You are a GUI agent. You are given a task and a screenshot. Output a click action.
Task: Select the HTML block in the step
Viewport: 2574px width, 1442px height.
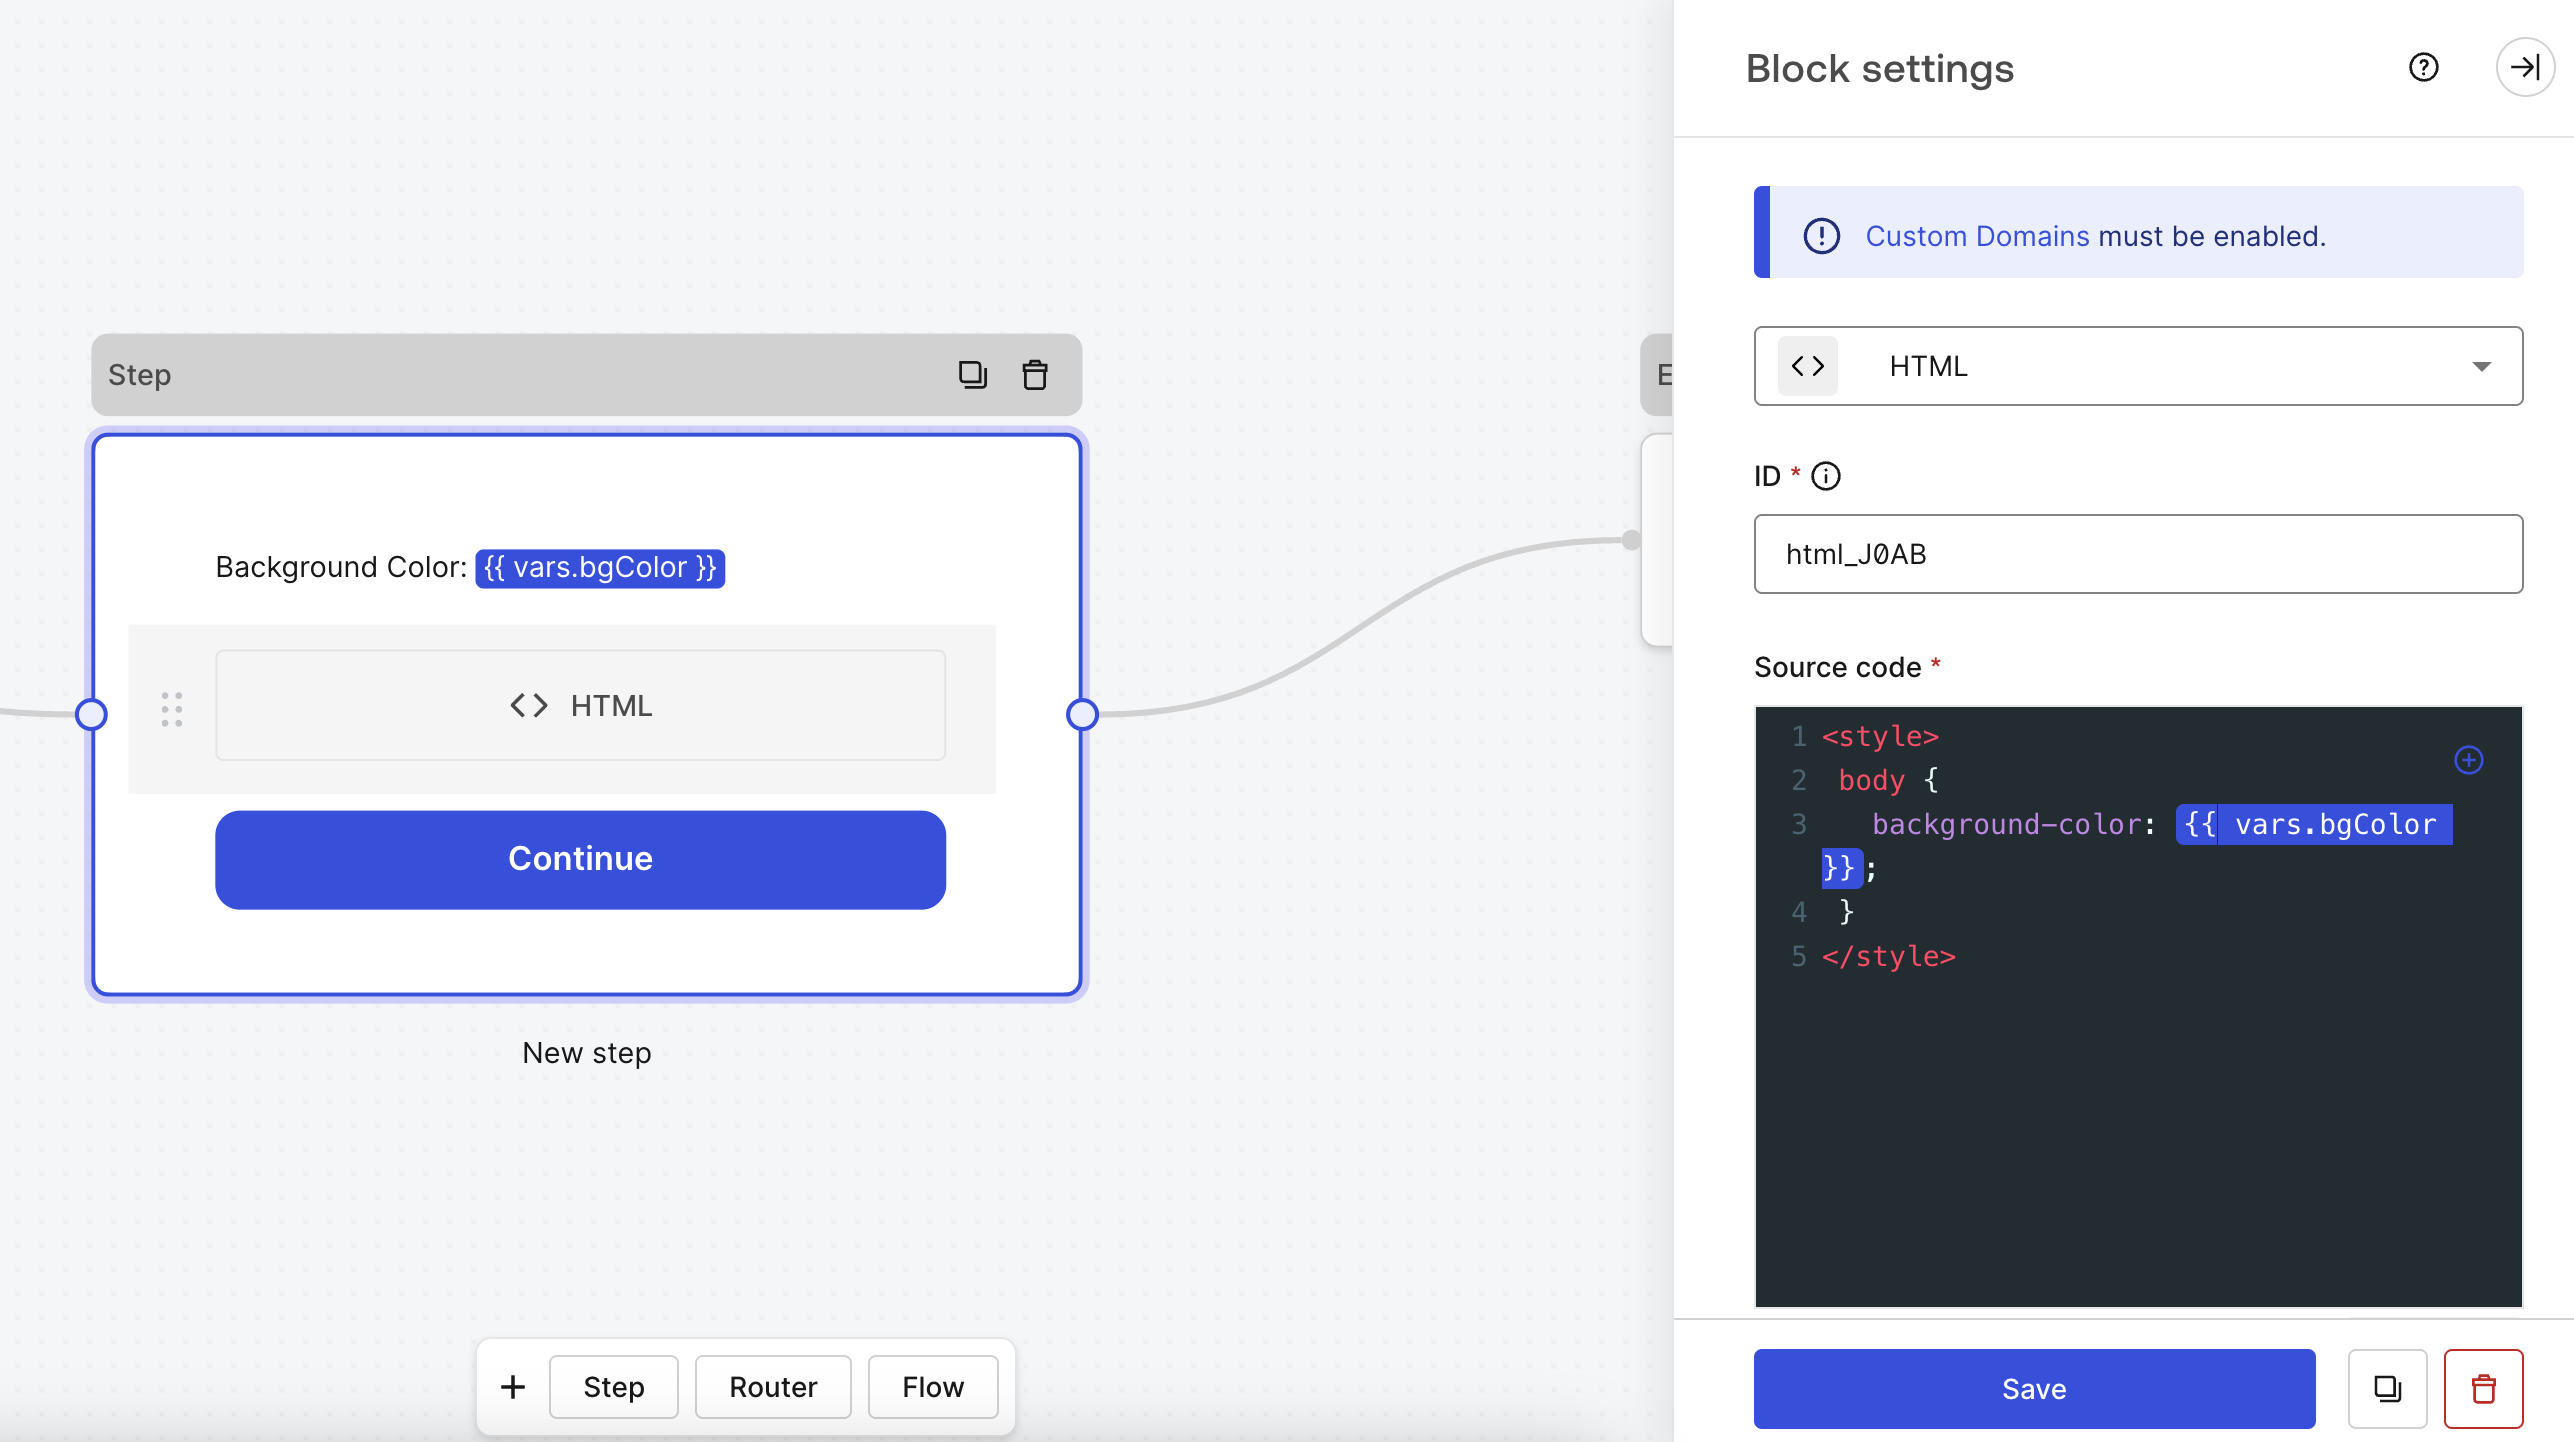(580, 705)
